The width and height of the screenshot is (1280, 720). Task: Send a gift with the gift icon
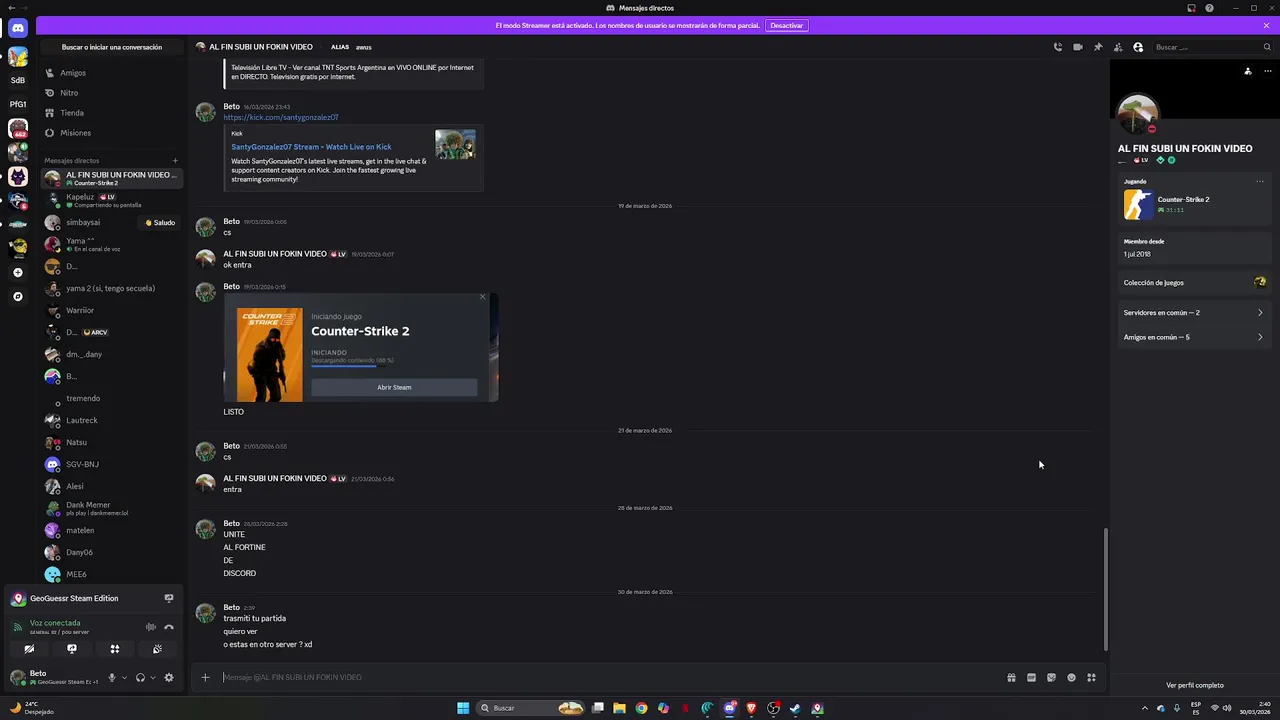1011,677
